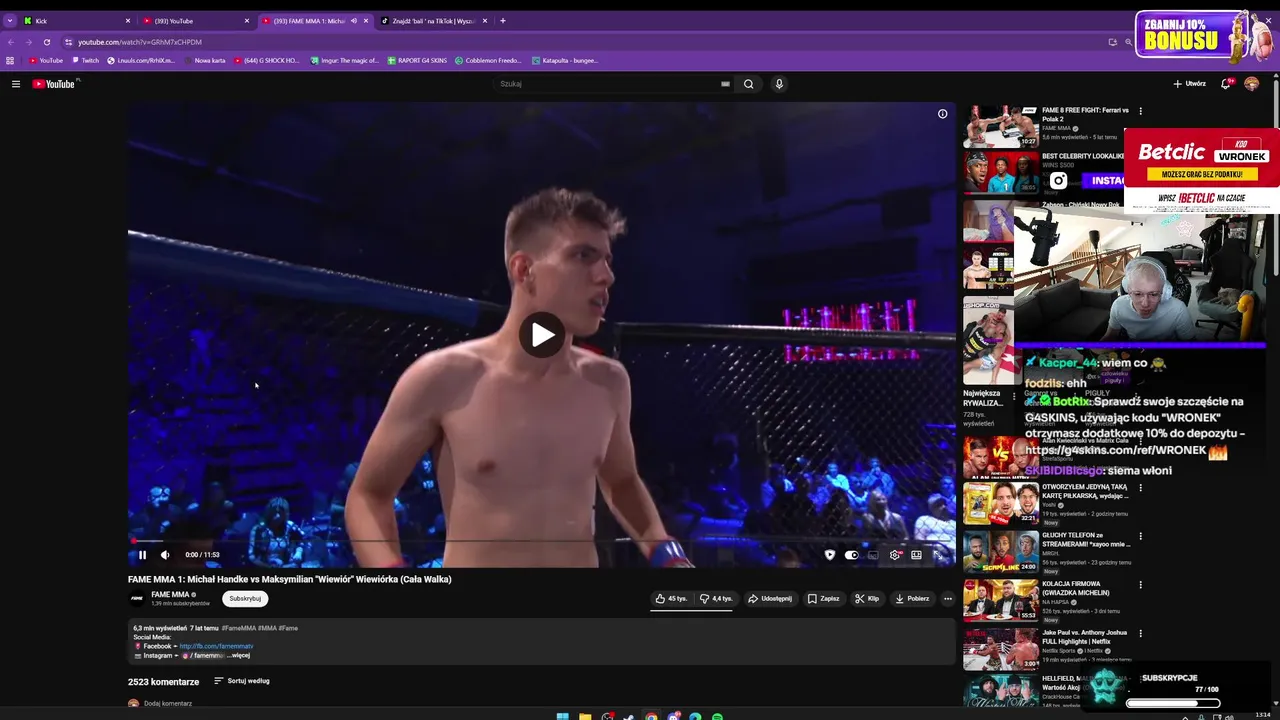Click the video info card icon
Image resolution: width=1280 pixels, height=720 pixels.
(942, 114)
